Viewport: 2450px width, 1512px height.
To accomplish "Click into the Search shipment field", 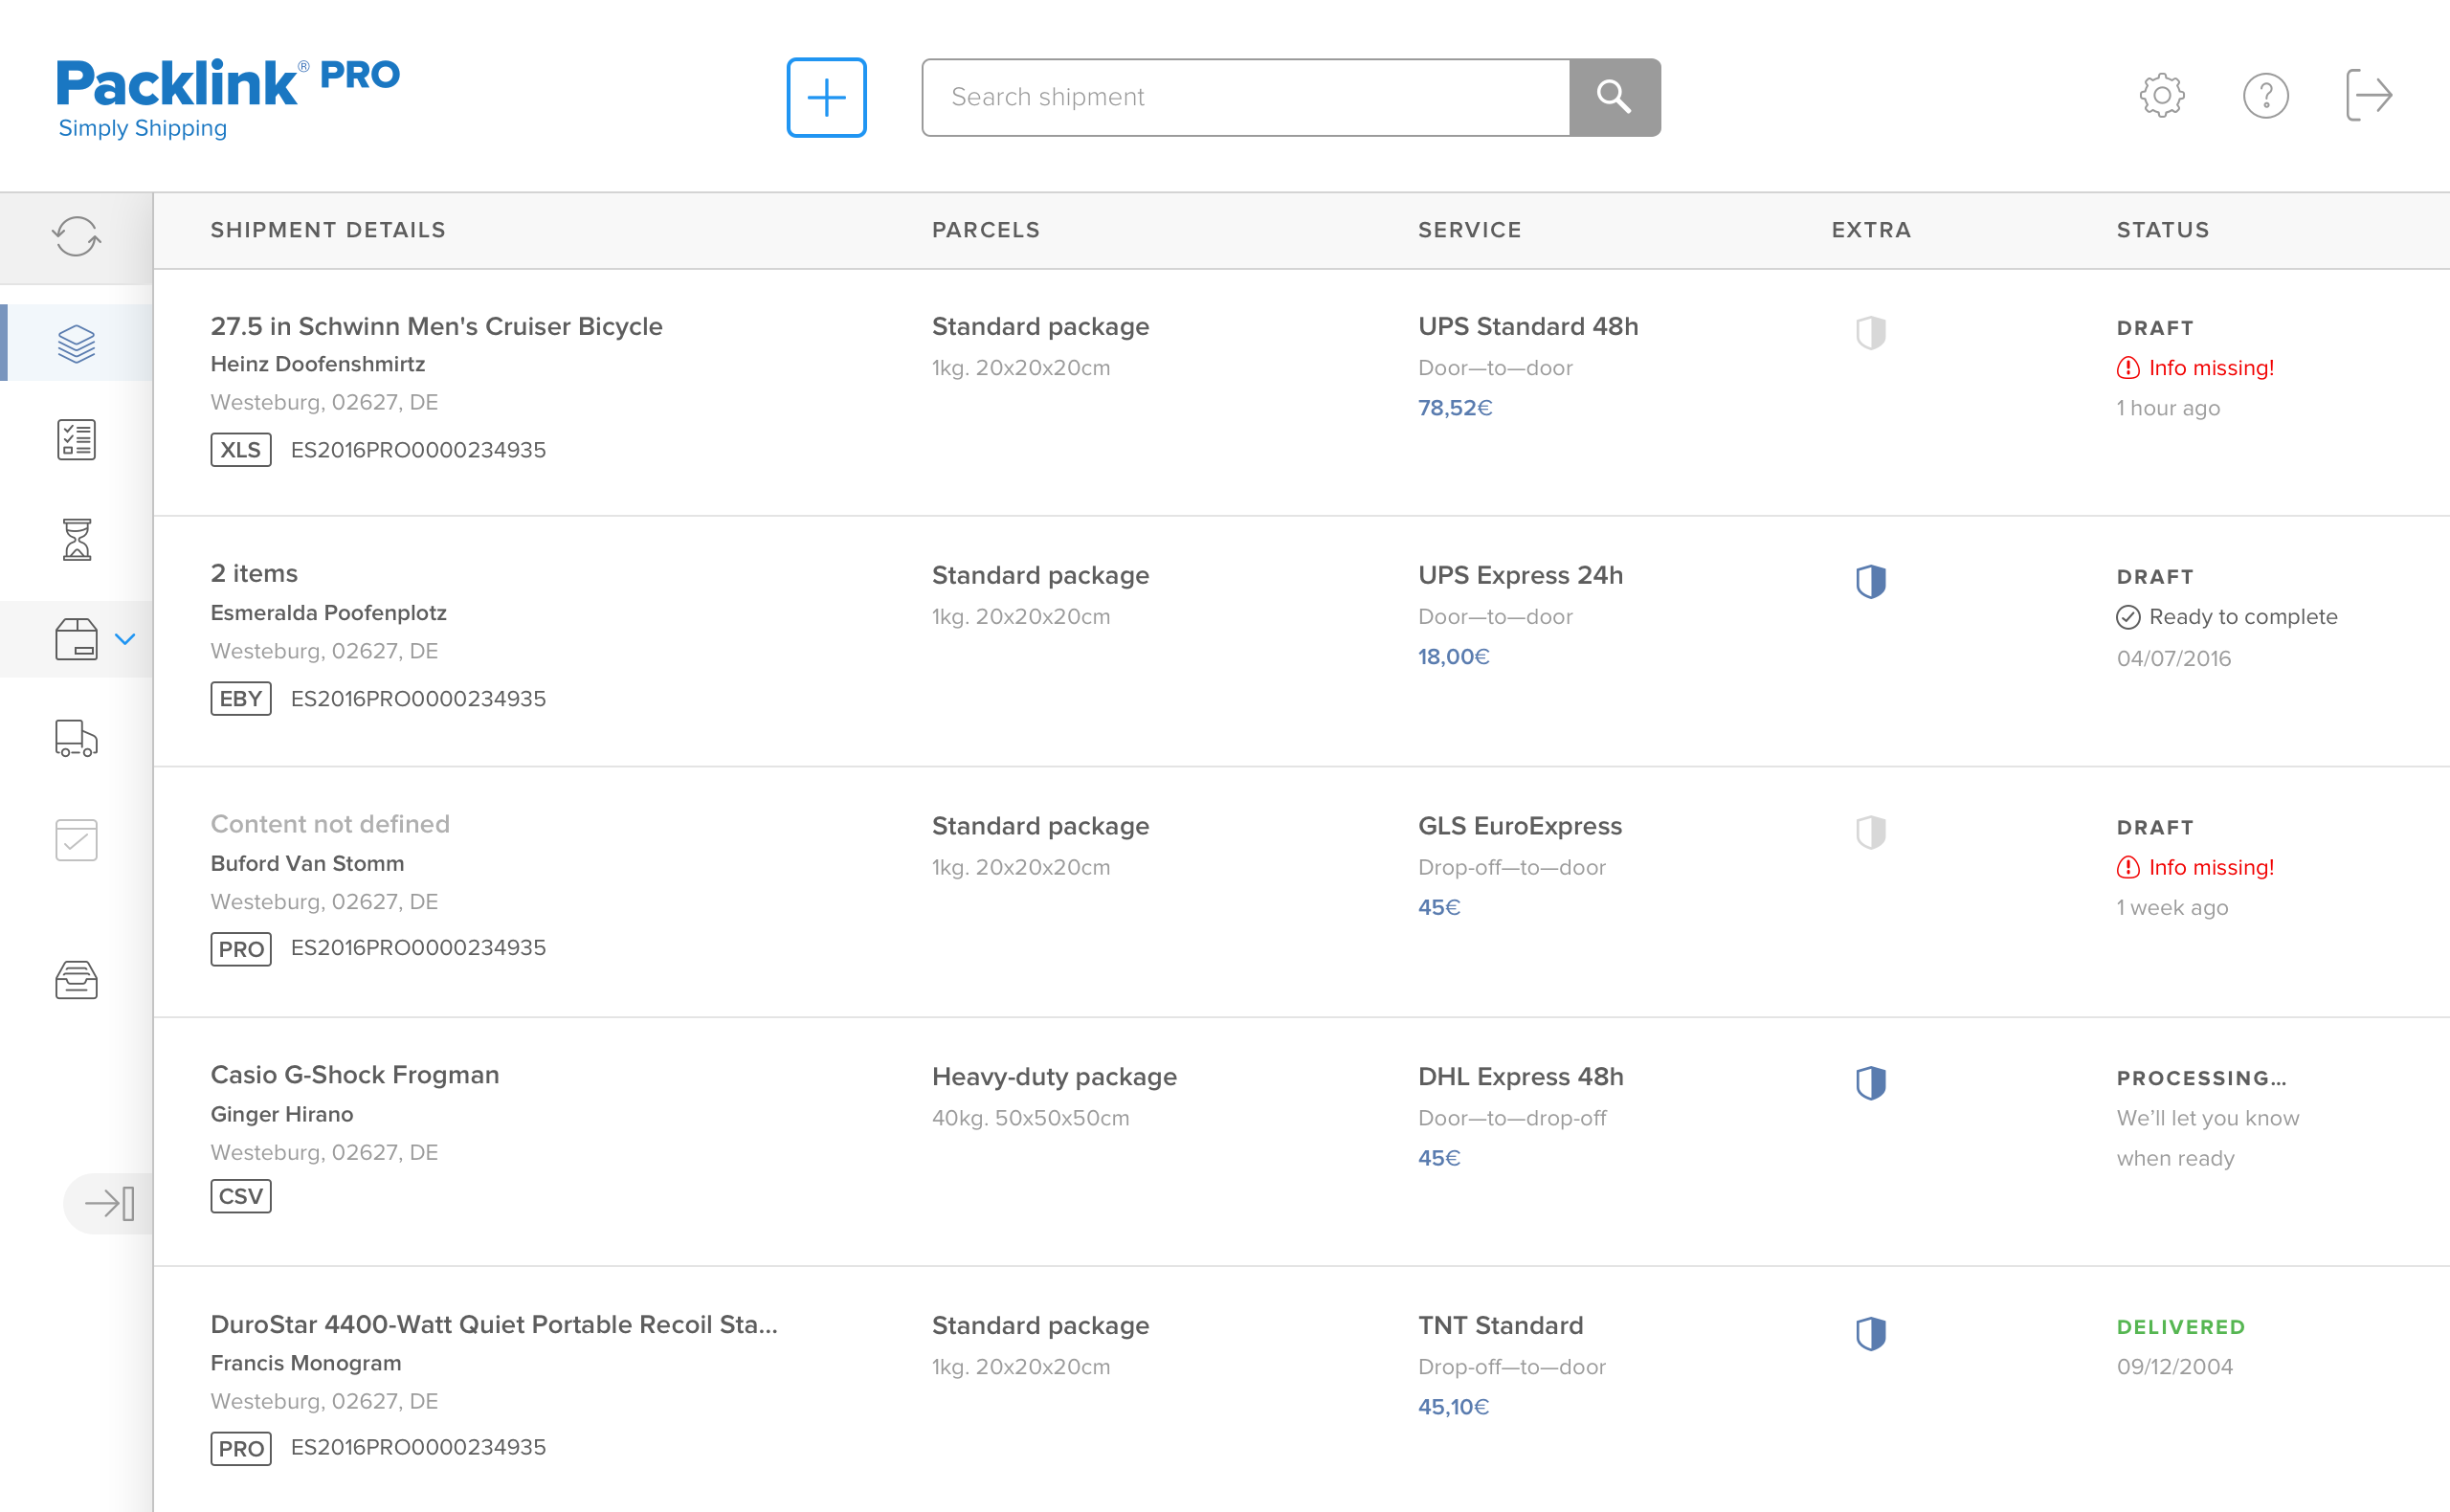I will [x=1245, y=97].
